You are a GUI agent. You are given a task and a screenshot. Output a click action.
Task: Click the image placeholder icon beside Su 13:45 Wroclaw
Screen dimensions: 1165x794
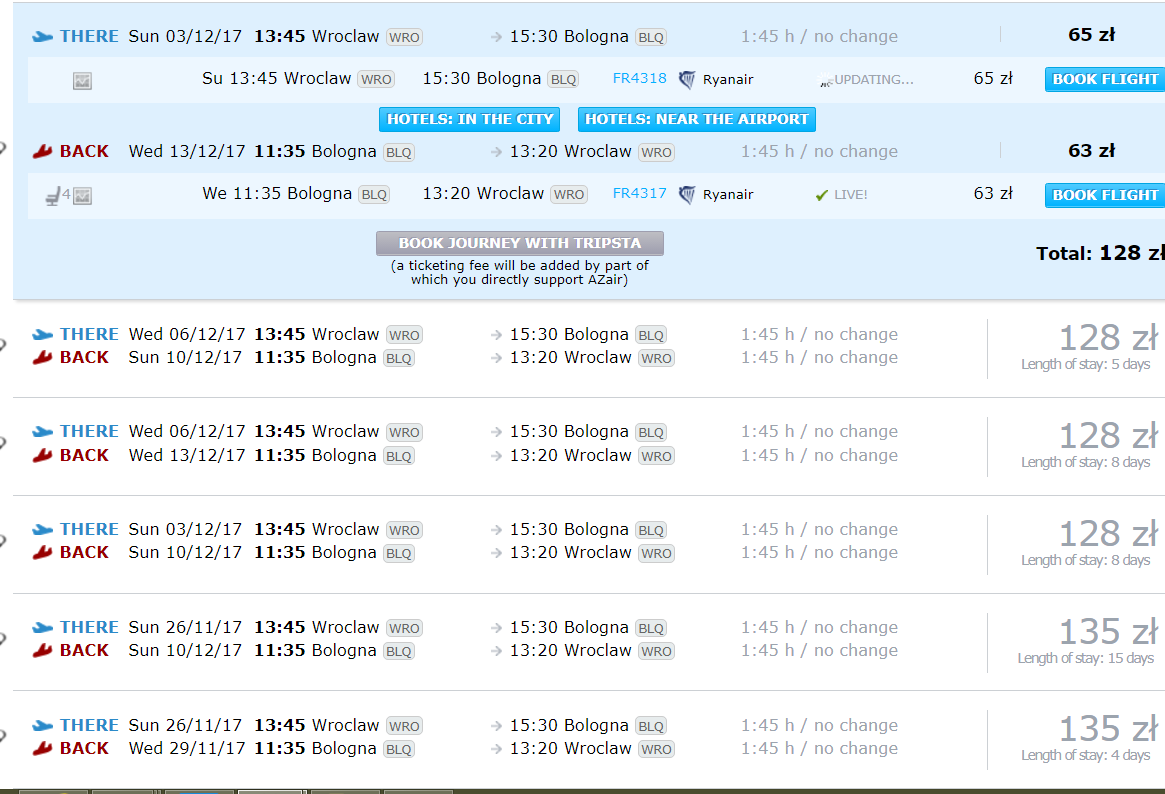(82, 81)
